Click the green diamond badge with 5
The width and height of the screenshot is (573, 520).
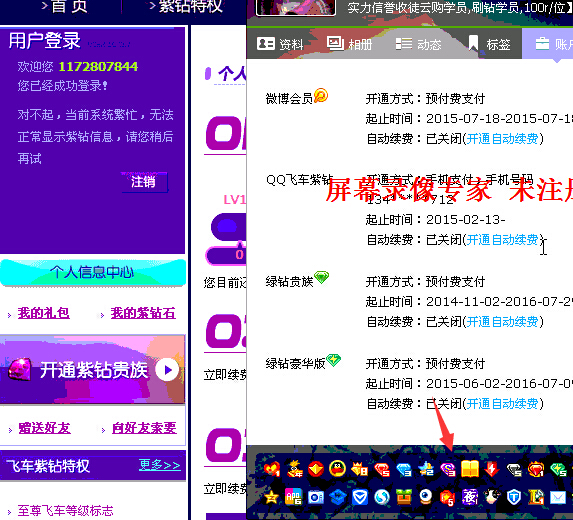[x=558, y=469]
